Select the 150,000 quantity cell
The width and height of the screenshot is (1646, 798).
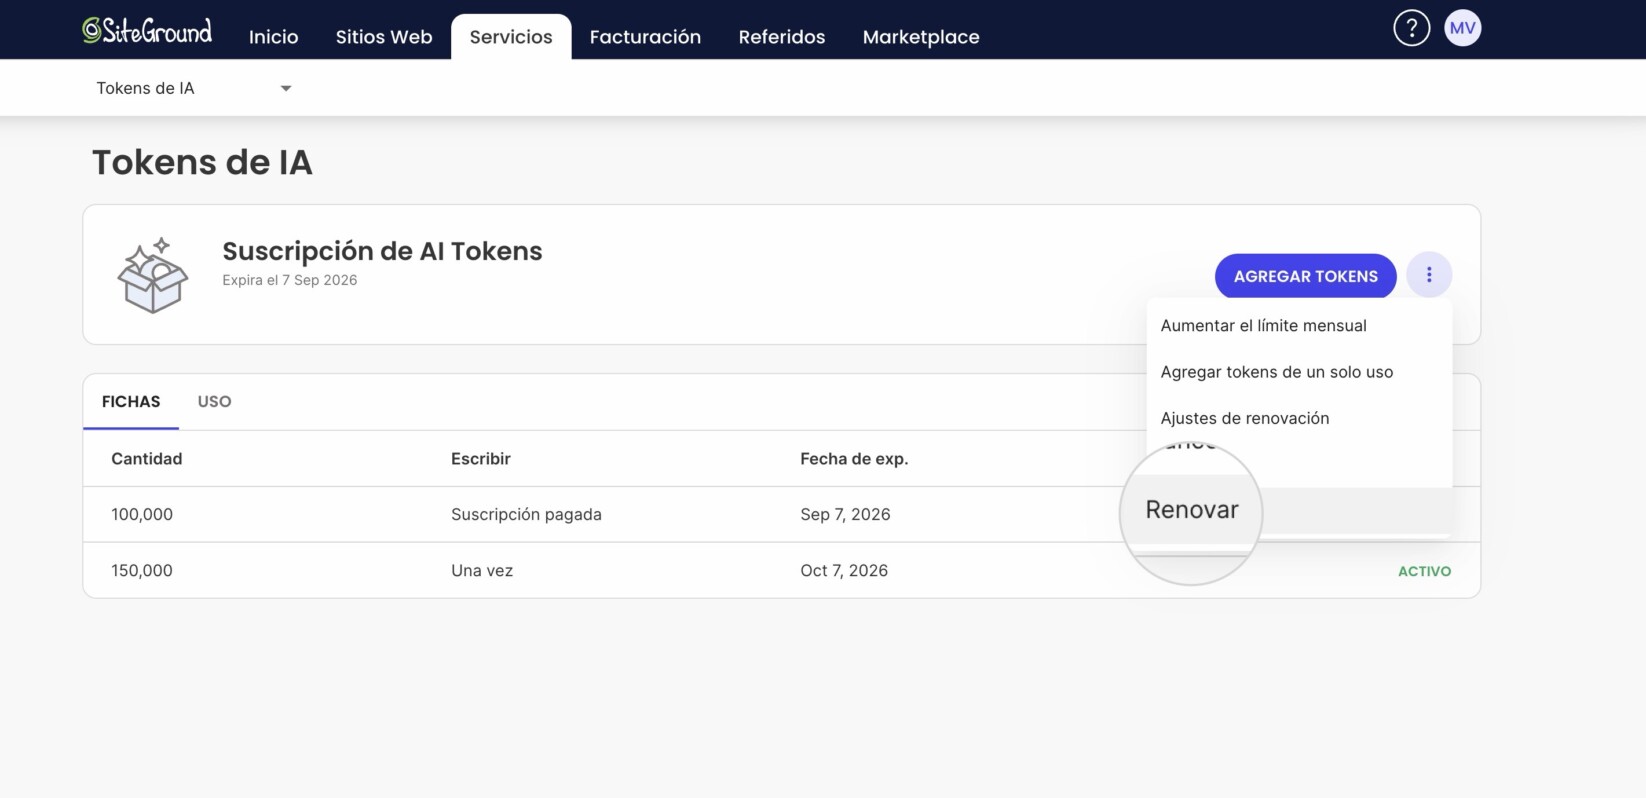tap(142, 570)
